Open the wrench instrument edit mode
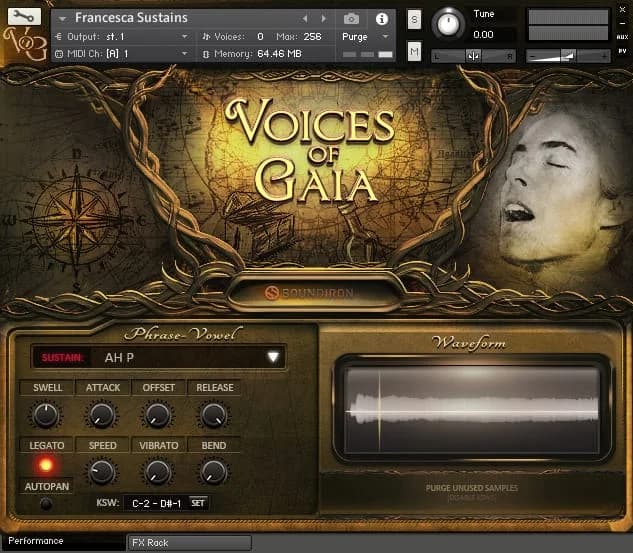633x553 pixels. tap(24, 16)
